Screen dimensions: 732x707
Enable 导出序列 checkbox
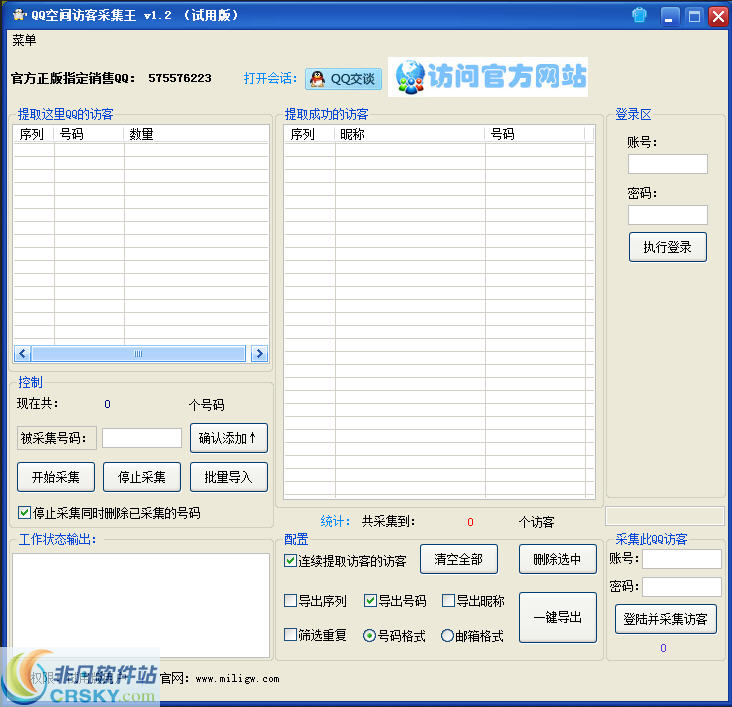pos(290,601)
